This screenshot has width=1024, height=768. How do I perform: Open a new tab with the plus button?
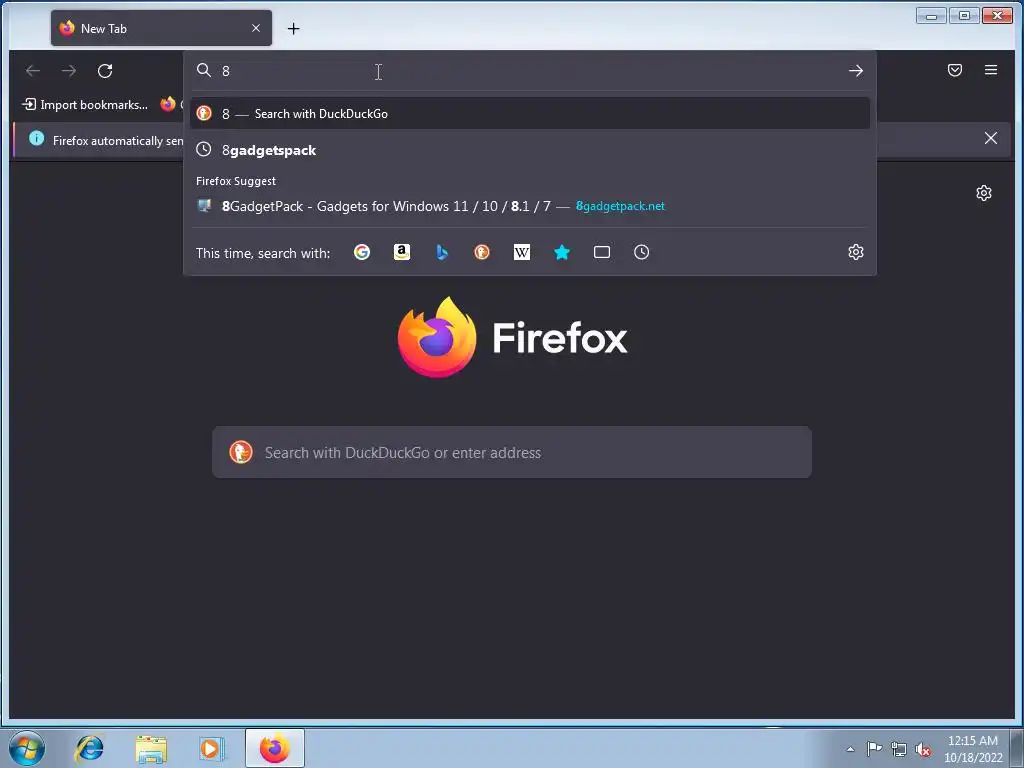(293, 29)
